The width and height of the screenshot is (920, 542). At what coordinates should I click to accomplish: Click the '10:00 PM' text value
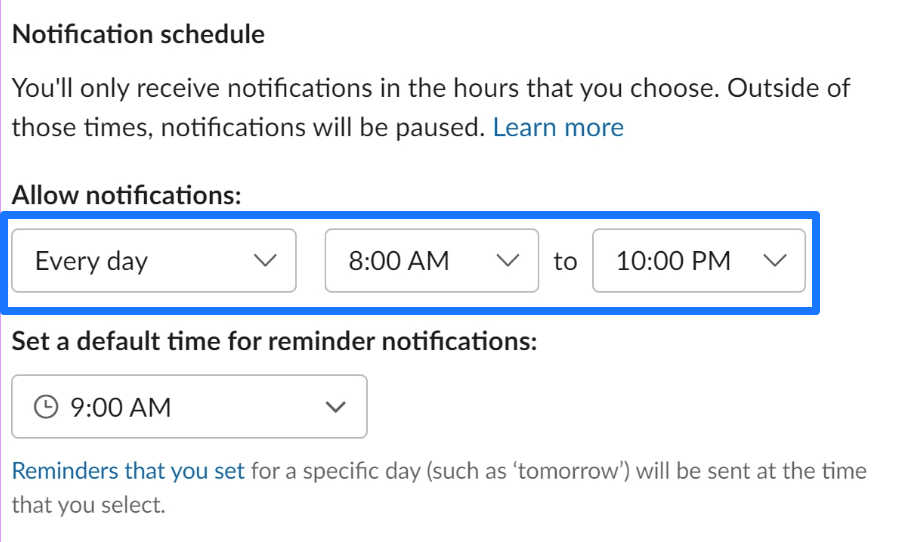[x=673, y=262]
